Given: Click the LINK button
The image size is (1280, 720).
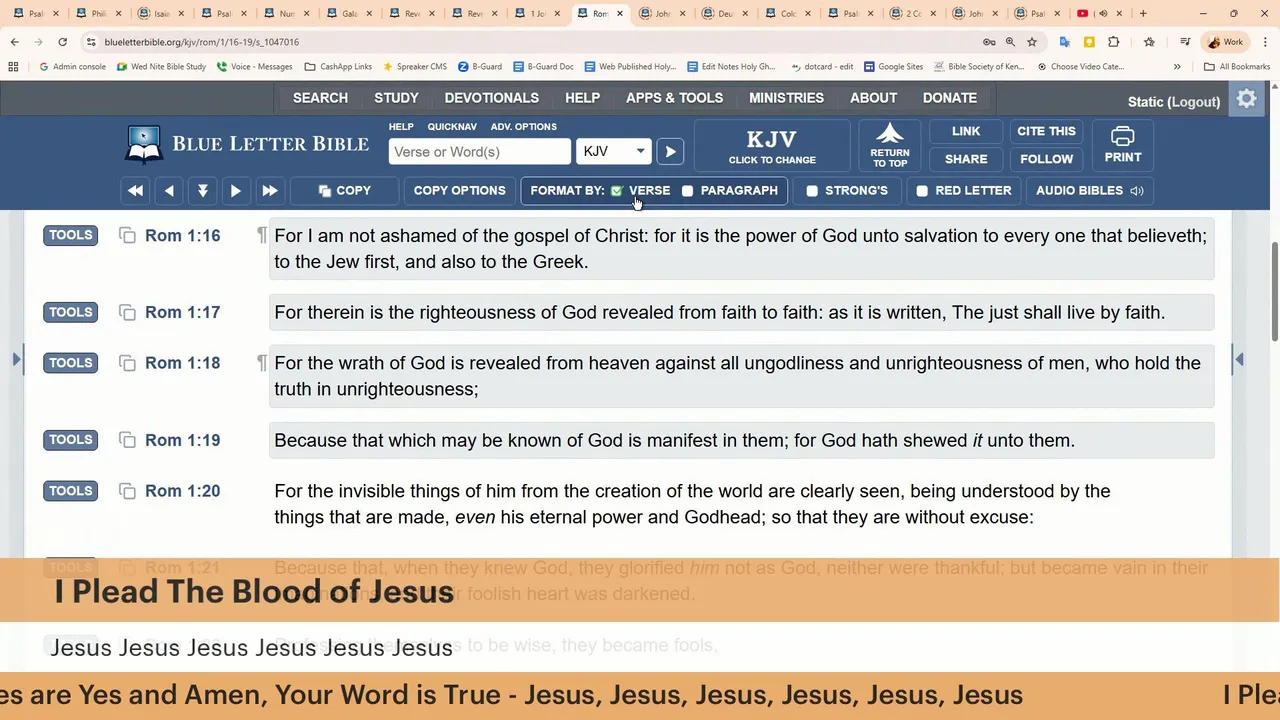Looking at the screenshot, I should (x=966, y=131).
